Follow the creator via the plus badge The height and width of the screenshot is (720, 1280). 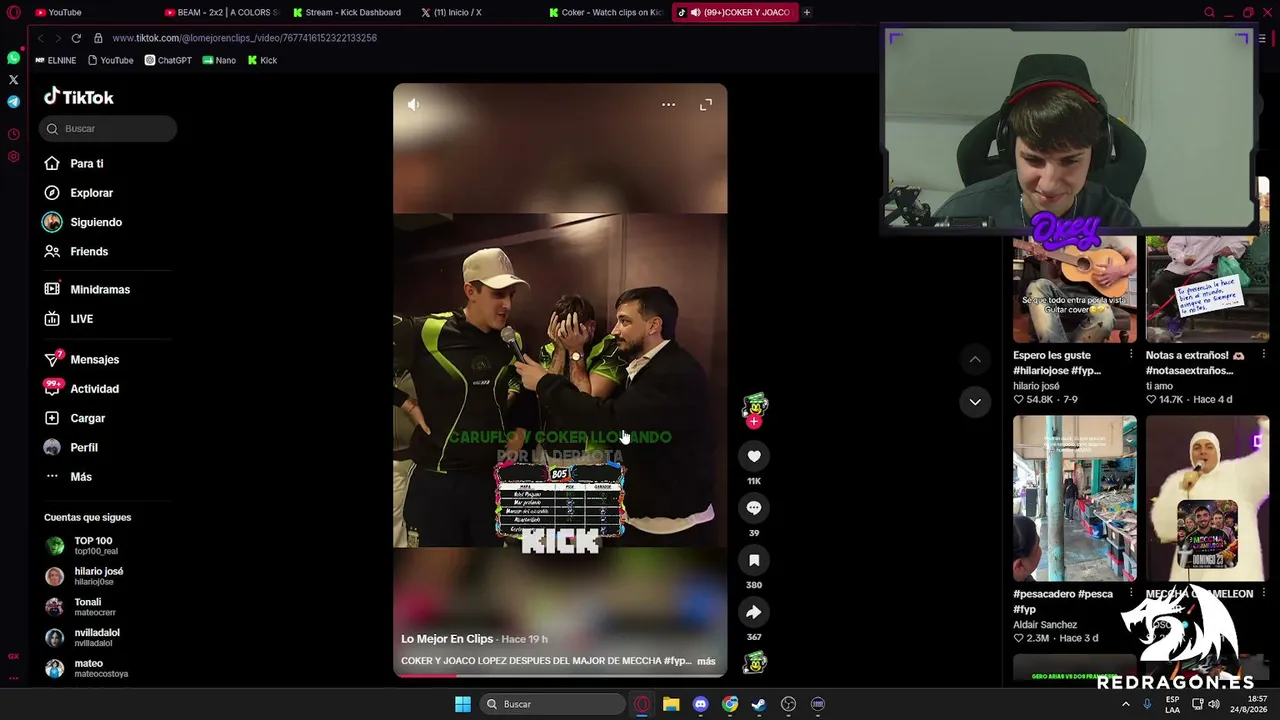[754, 421]
